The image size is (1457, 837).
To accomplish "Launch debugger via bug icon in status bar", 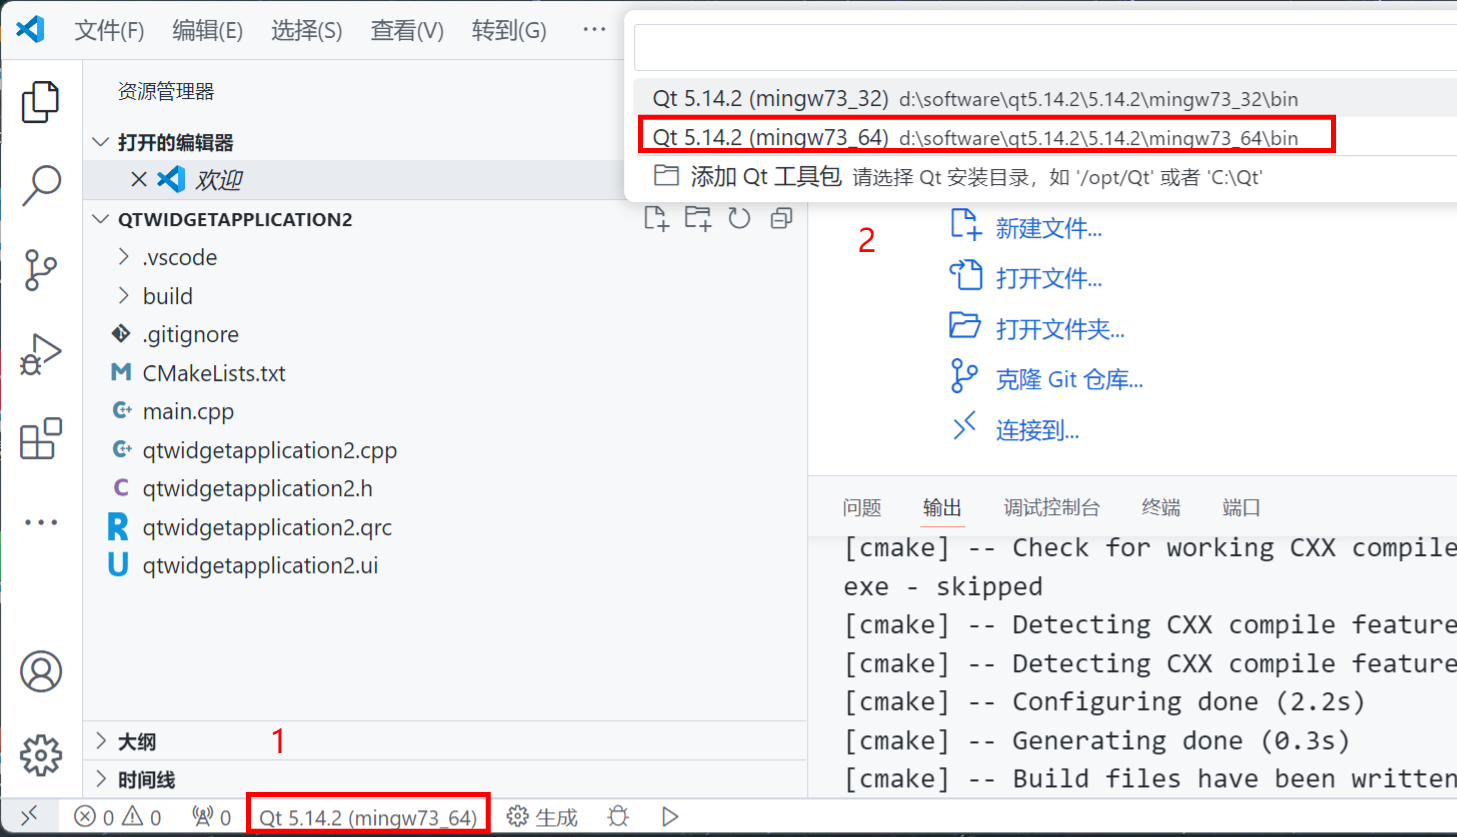I will (x=618, y=817).
